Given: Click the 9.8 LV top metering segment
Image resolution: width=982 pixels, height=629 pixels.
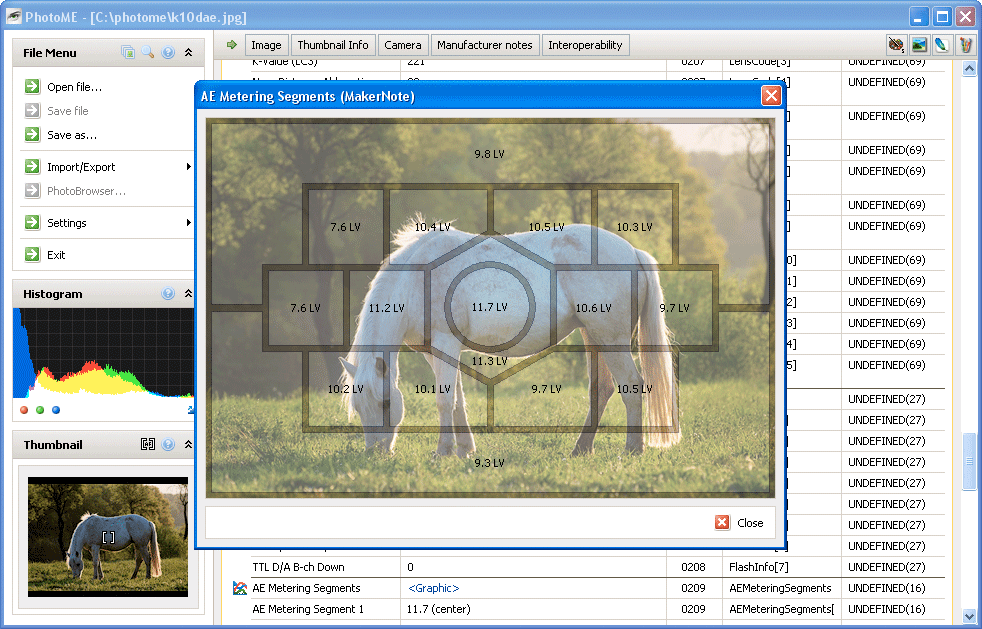Looking at the screenshot, I should coord(489,154).
